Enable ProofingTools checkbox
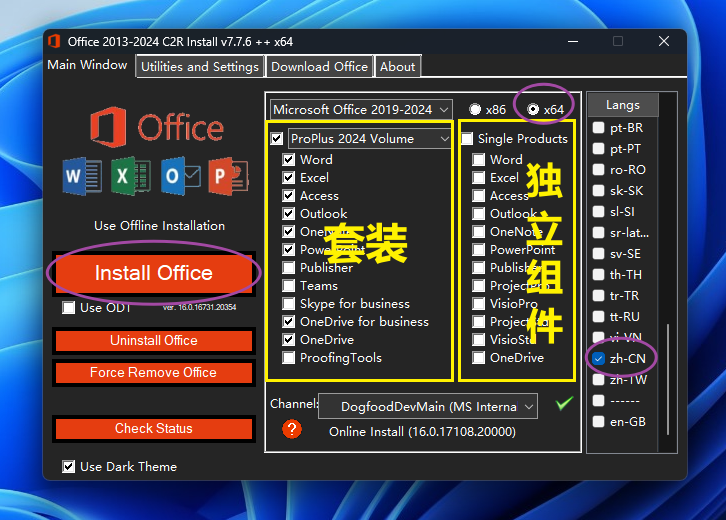The image size is (726, 520). coord(288,357)
